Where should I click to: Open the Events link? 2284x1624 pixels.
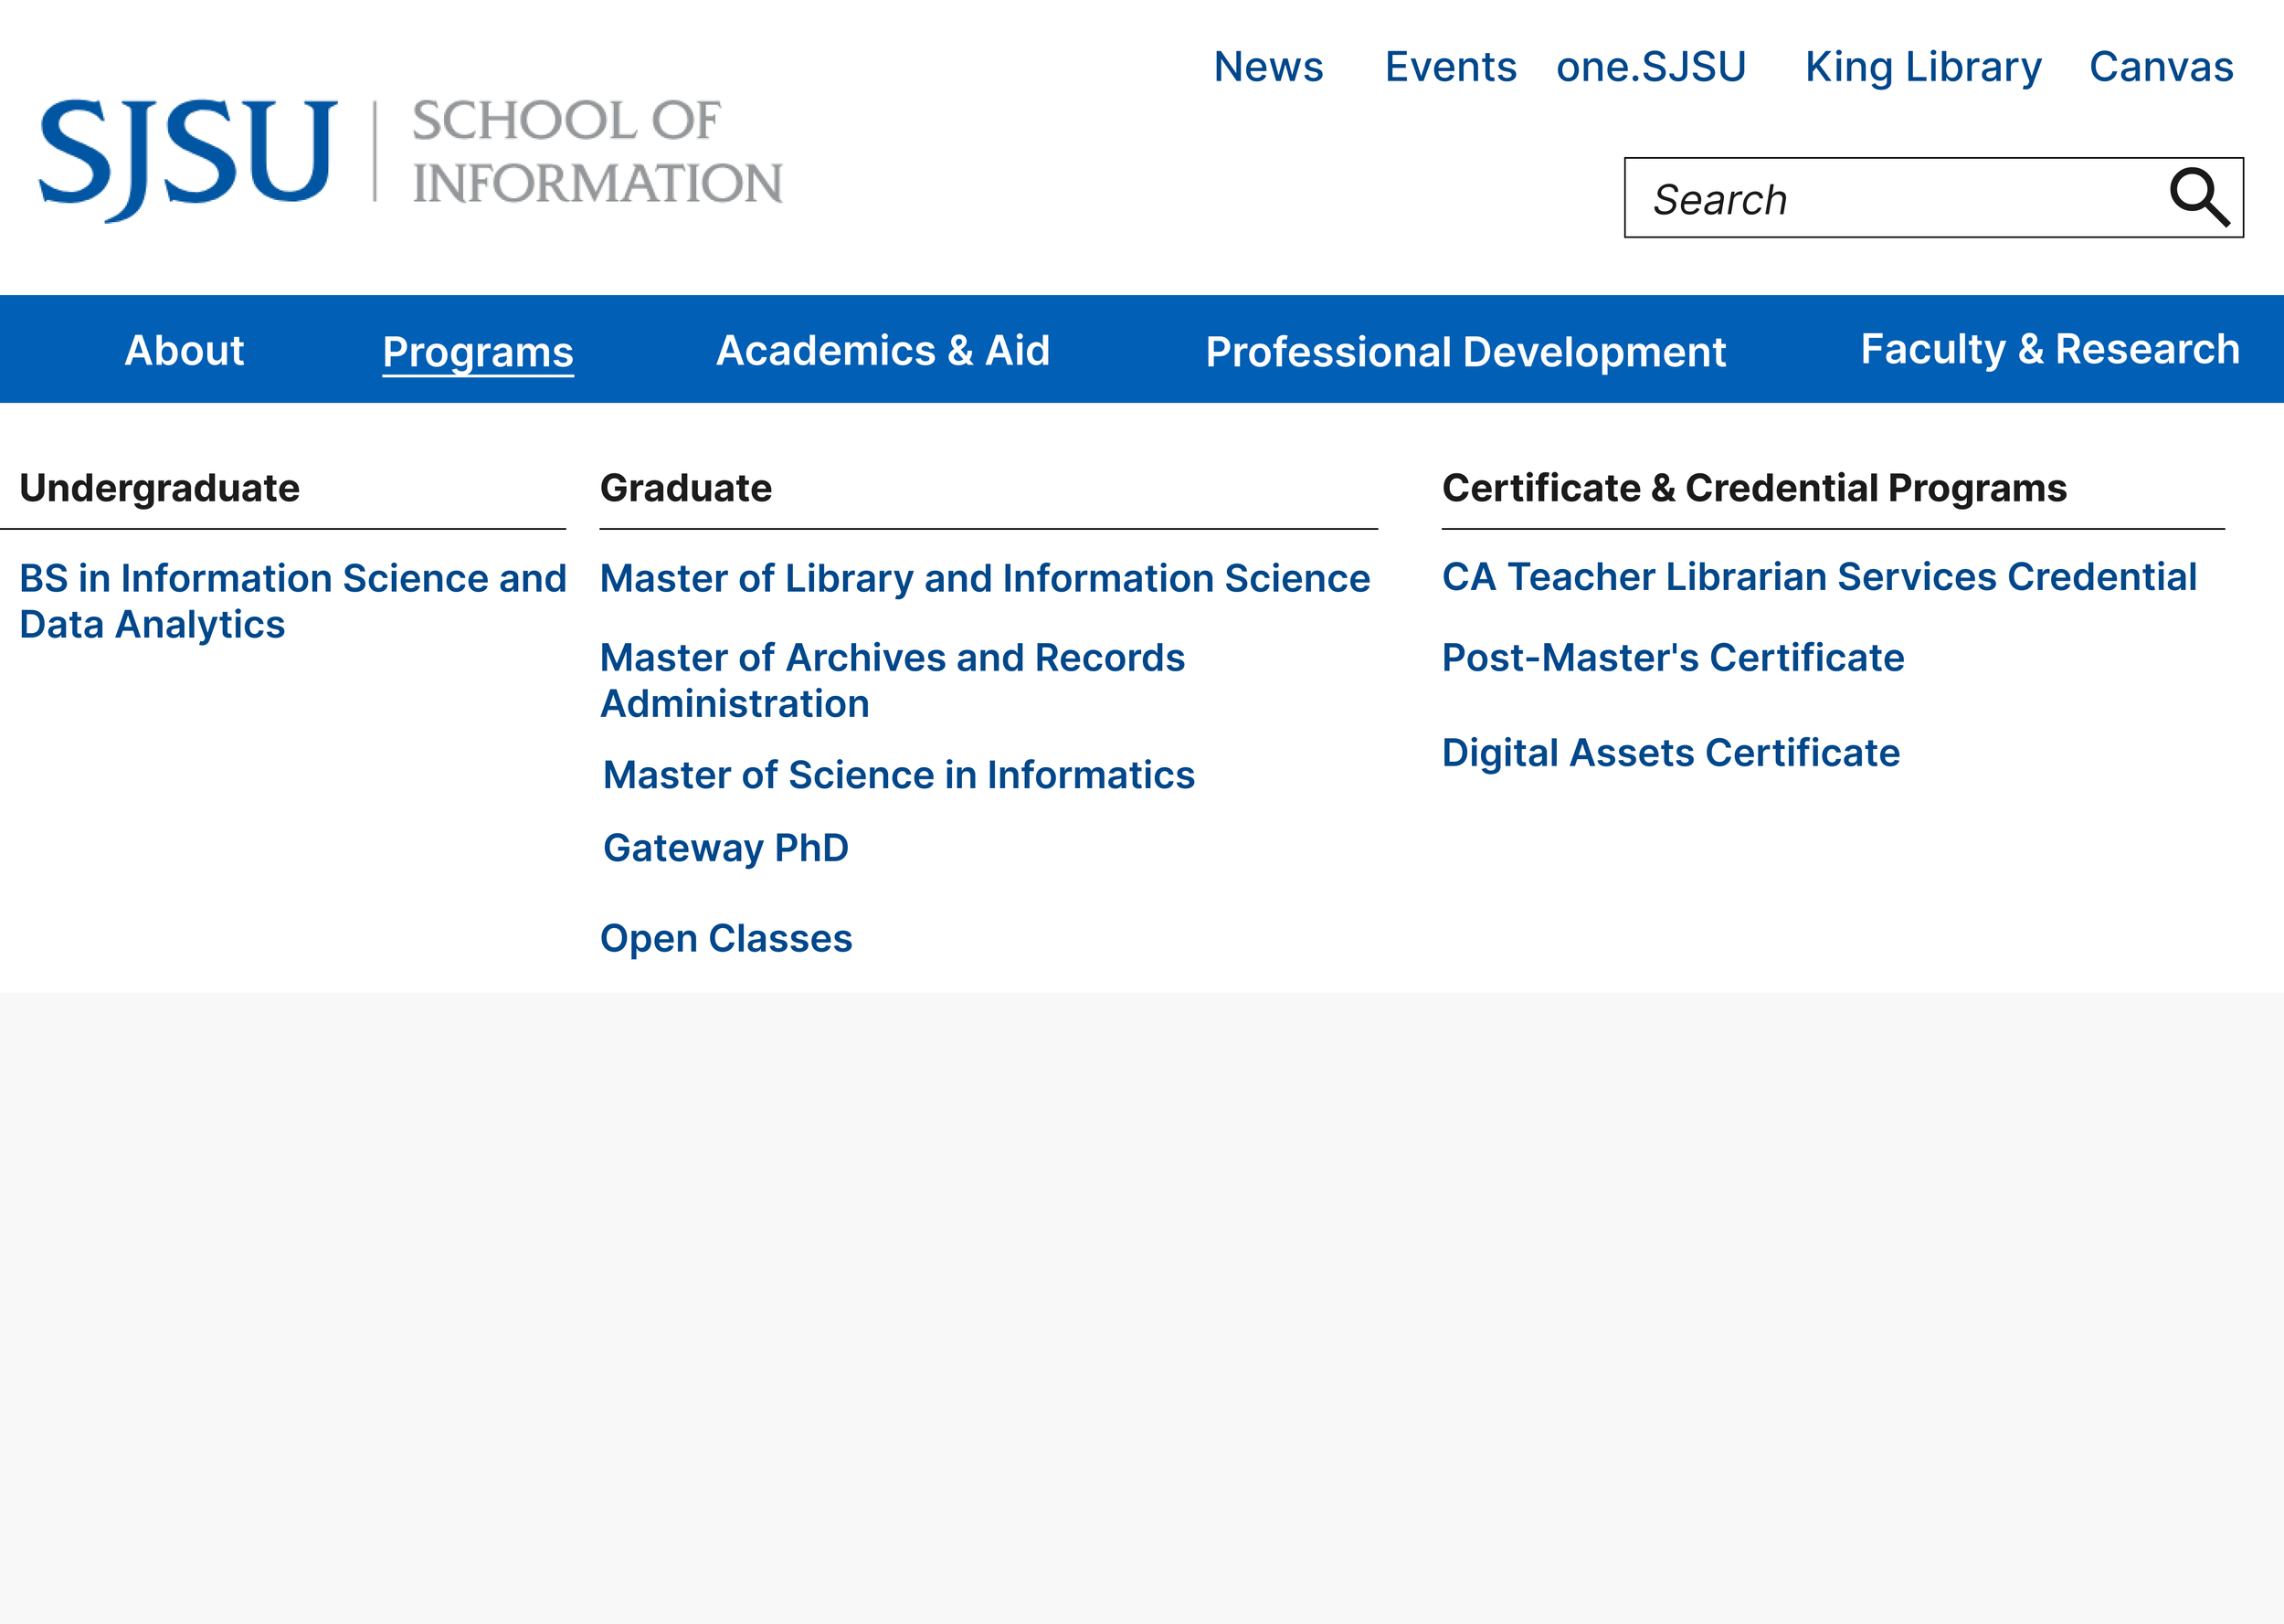point(1450,67)
